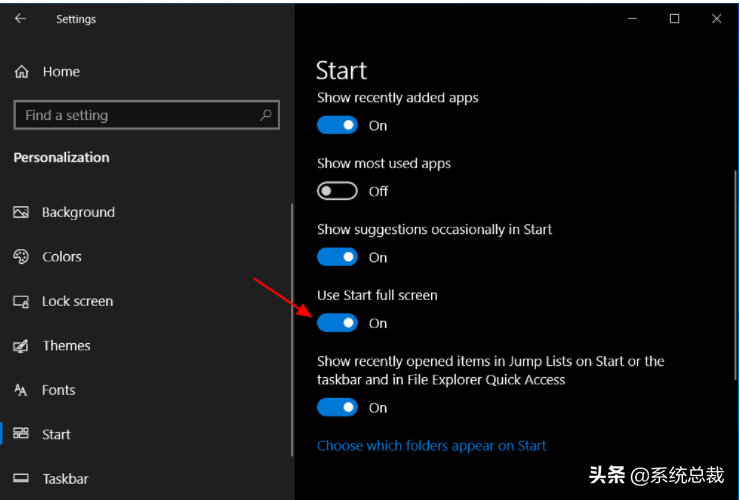Viewport: 740px width, 500px height.
Task: Click the search magnifier icon
Action: pos(266,115)
